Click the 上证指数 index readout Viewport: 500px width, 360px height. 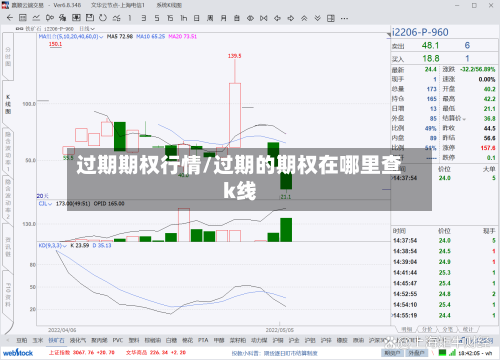[x=82, y=353]
